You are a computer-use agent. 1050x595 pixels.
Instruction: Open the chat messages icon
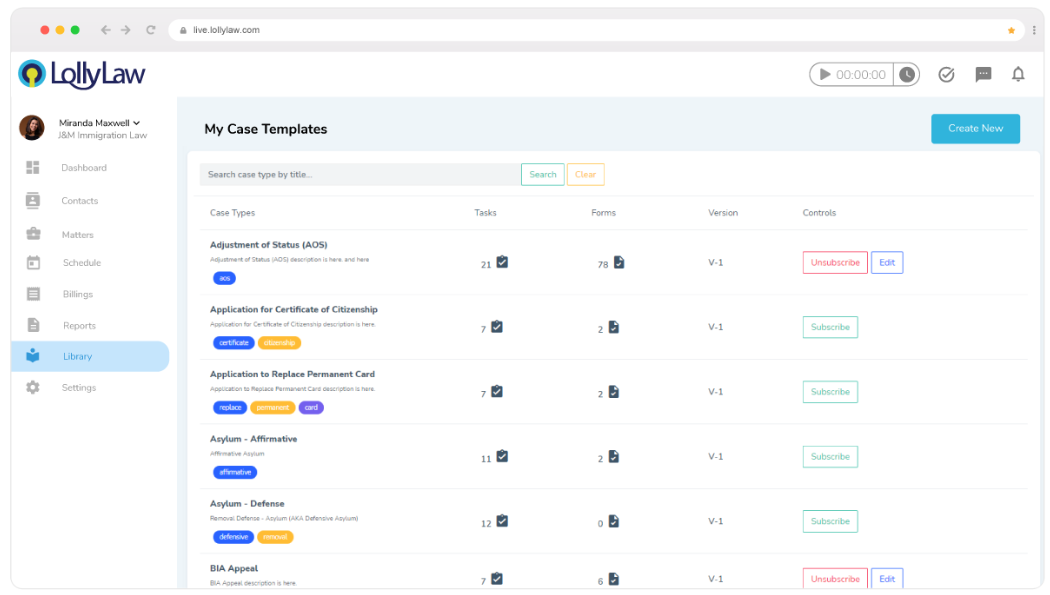983,74
